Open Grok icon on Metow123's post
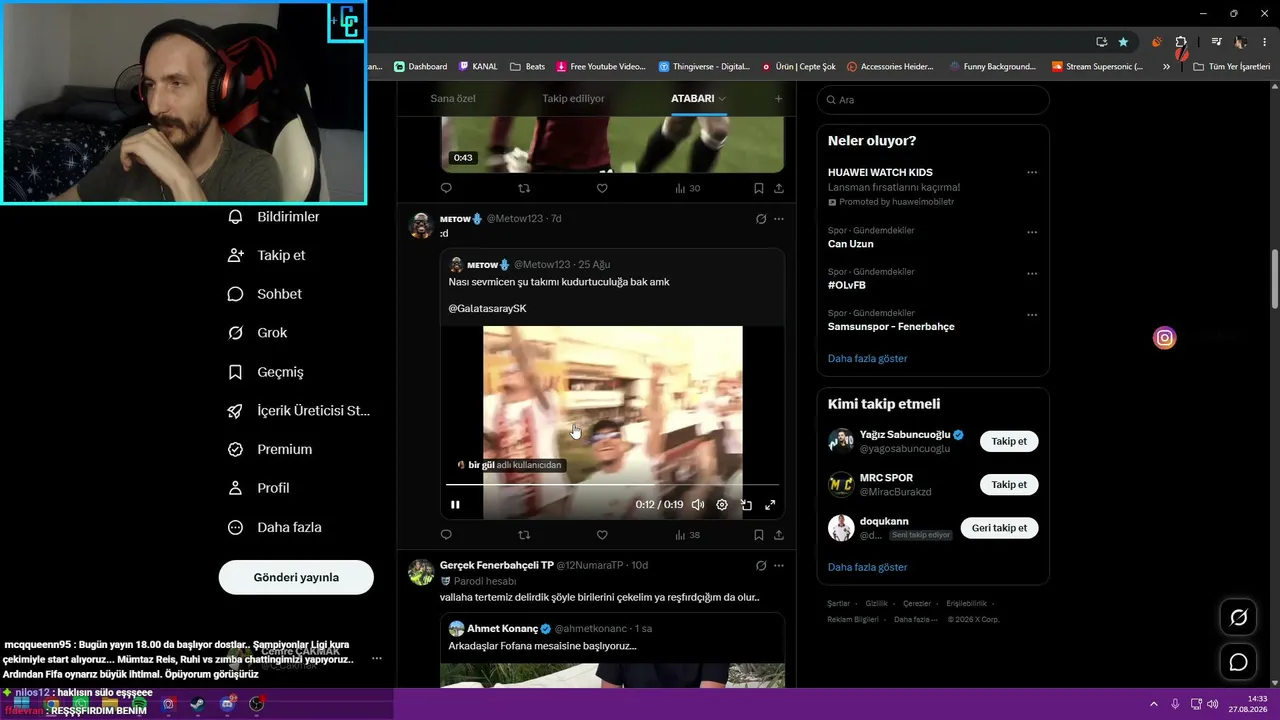The image size is (1280, 720). click(761, 219)
